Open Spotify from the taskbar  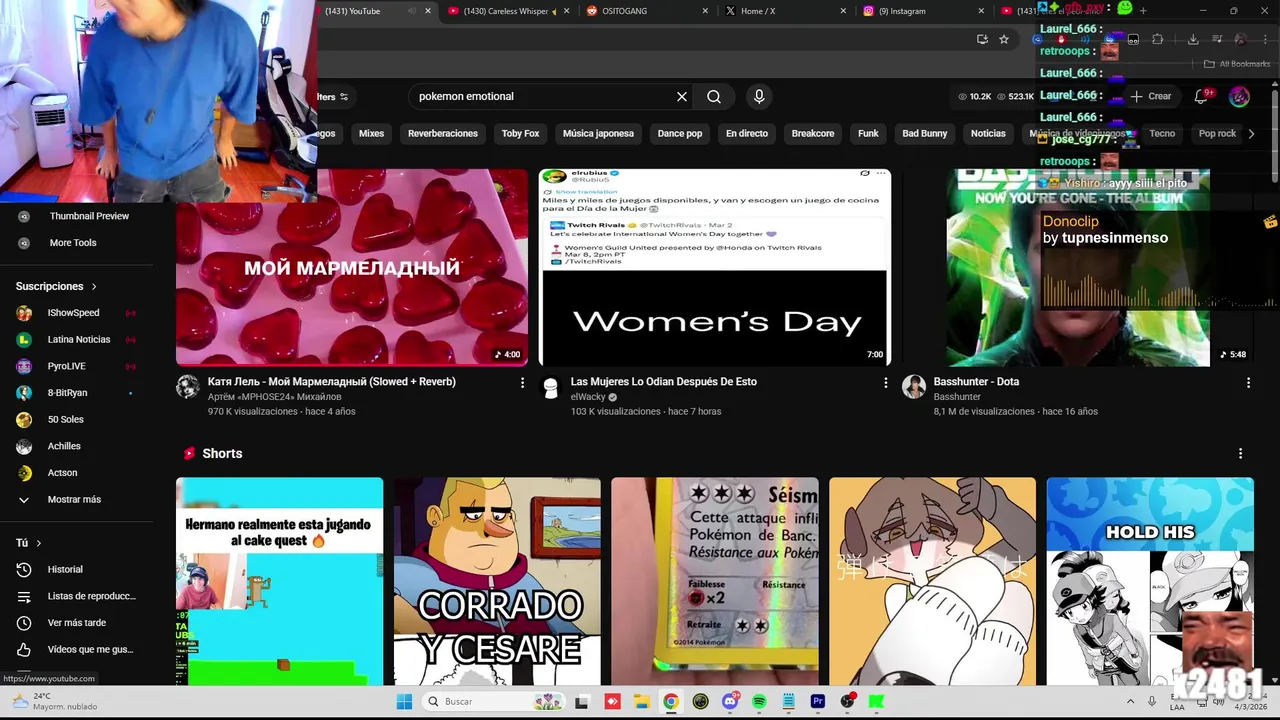759,702
